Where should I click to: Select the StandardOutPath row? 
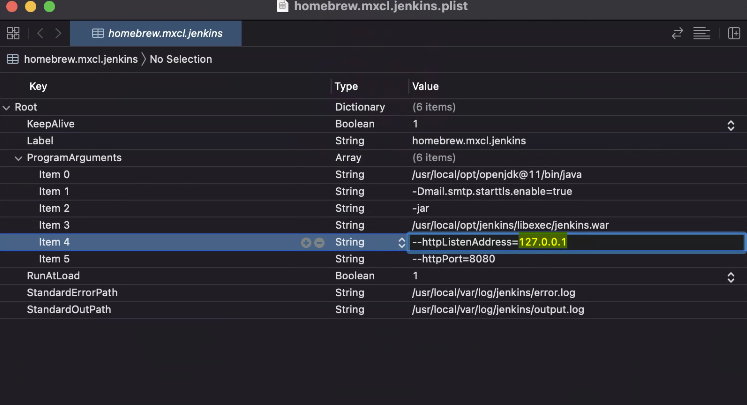click(x=374, y=309)
